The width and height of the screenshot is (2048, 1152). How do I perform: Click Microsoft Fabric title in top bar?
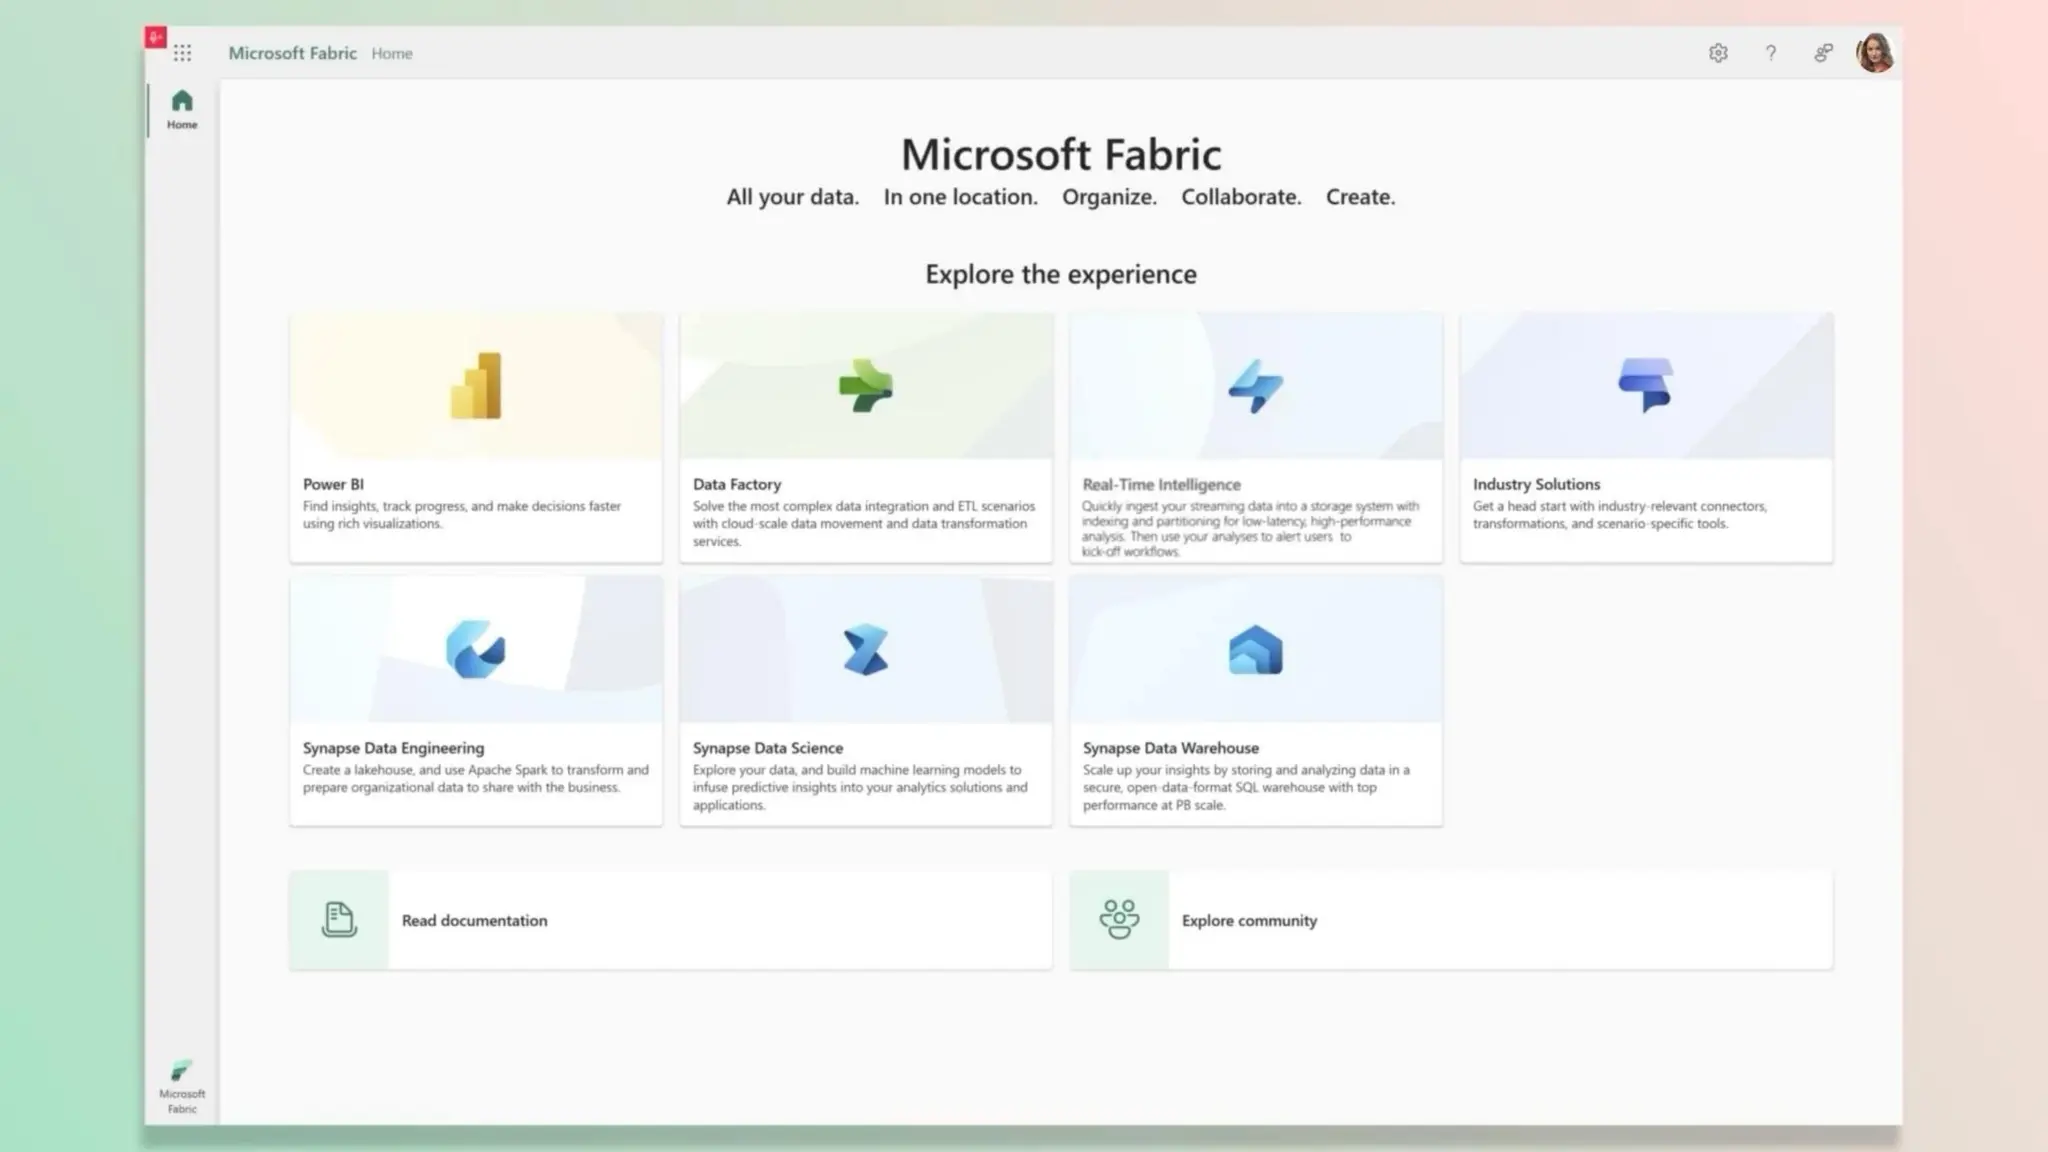[292, 54]
